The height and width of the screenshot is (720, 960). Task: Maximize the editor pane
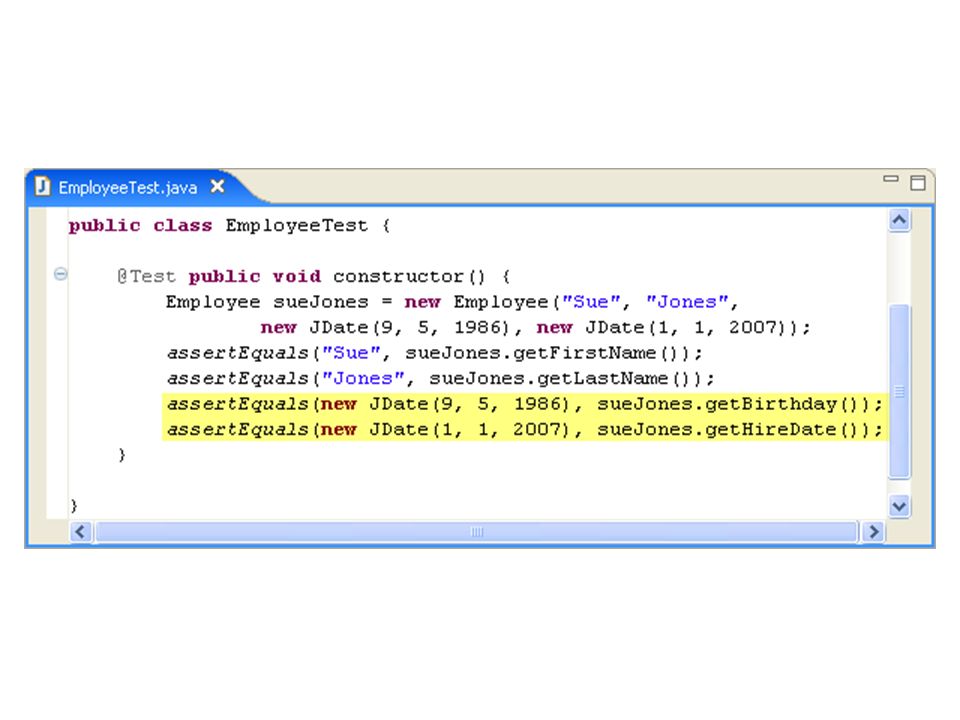click(x=918, y=182)
